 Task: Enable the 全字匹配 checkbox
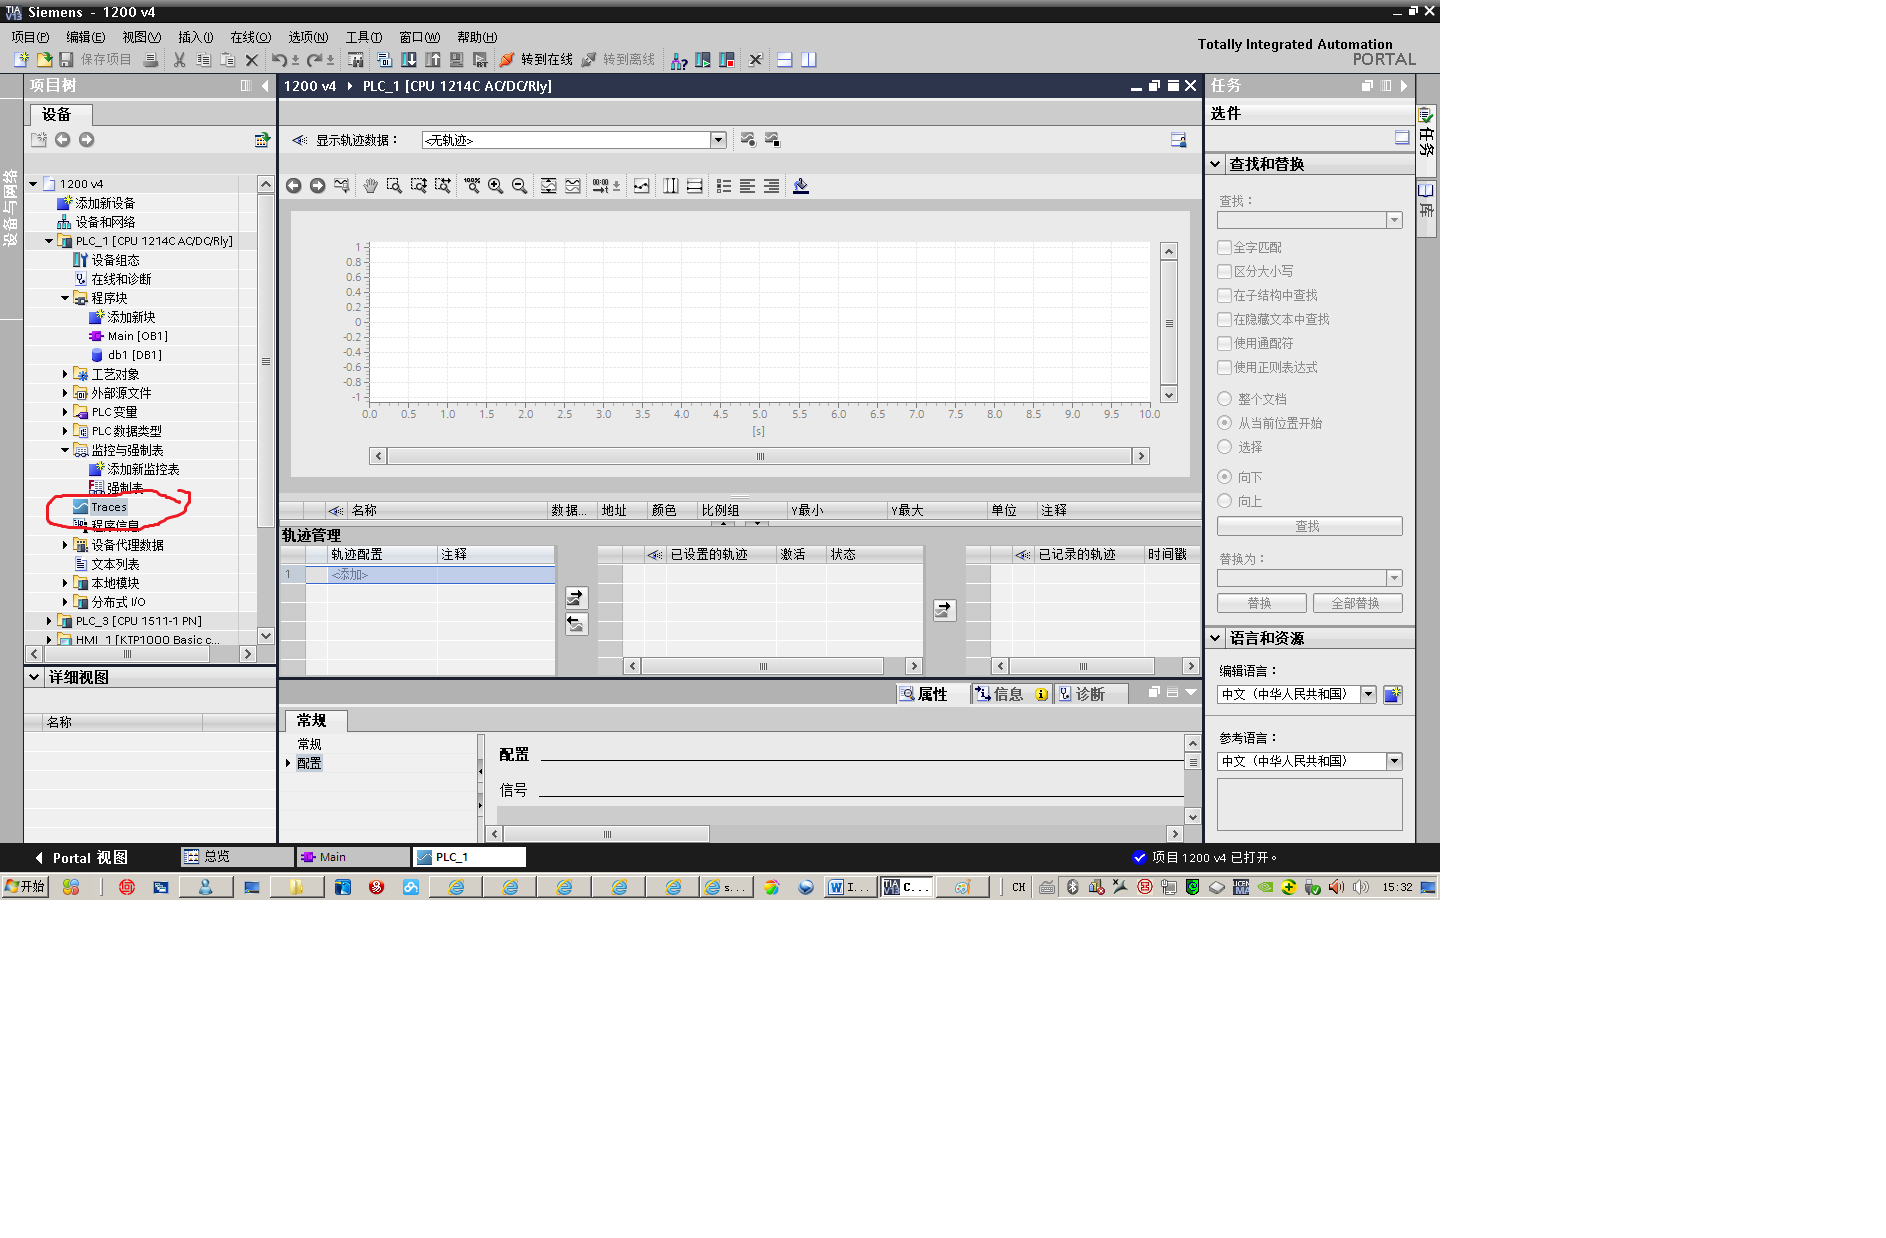[1224, 247]
